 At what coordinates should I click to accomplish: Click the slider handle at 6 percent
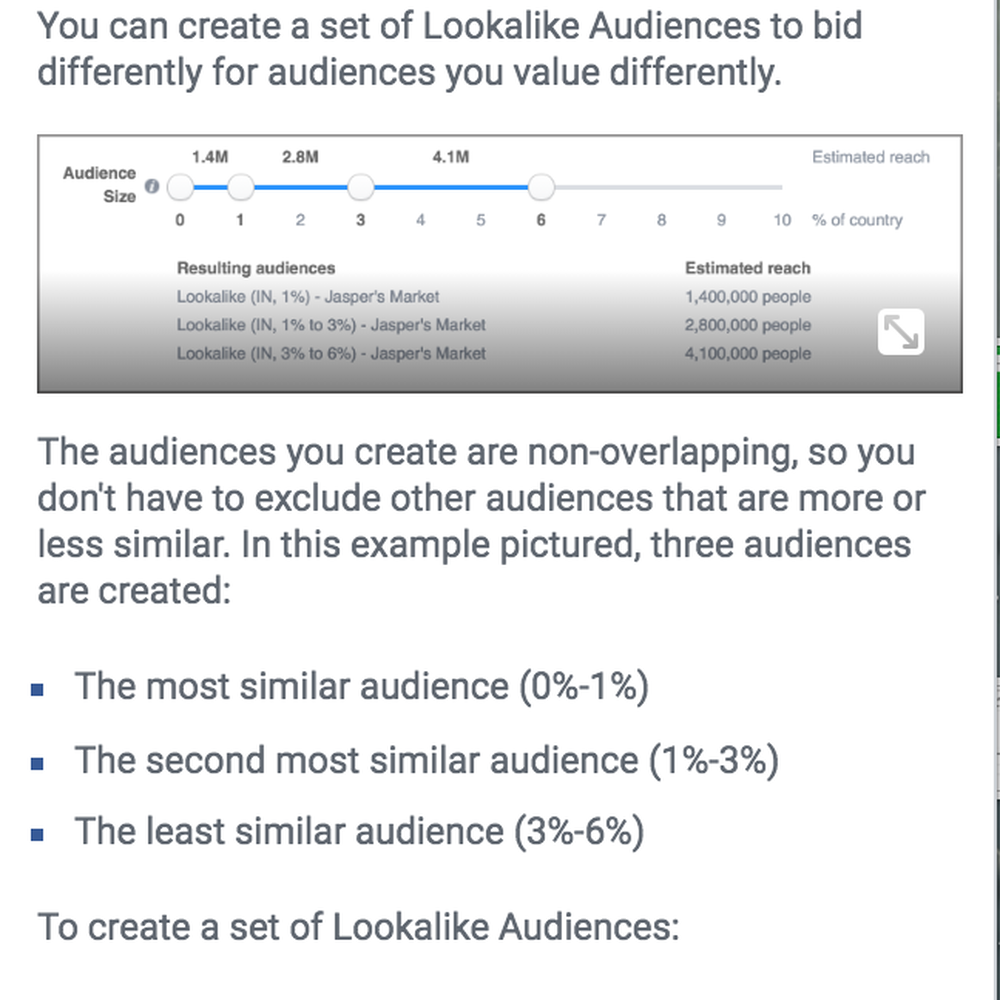(541, 187)
